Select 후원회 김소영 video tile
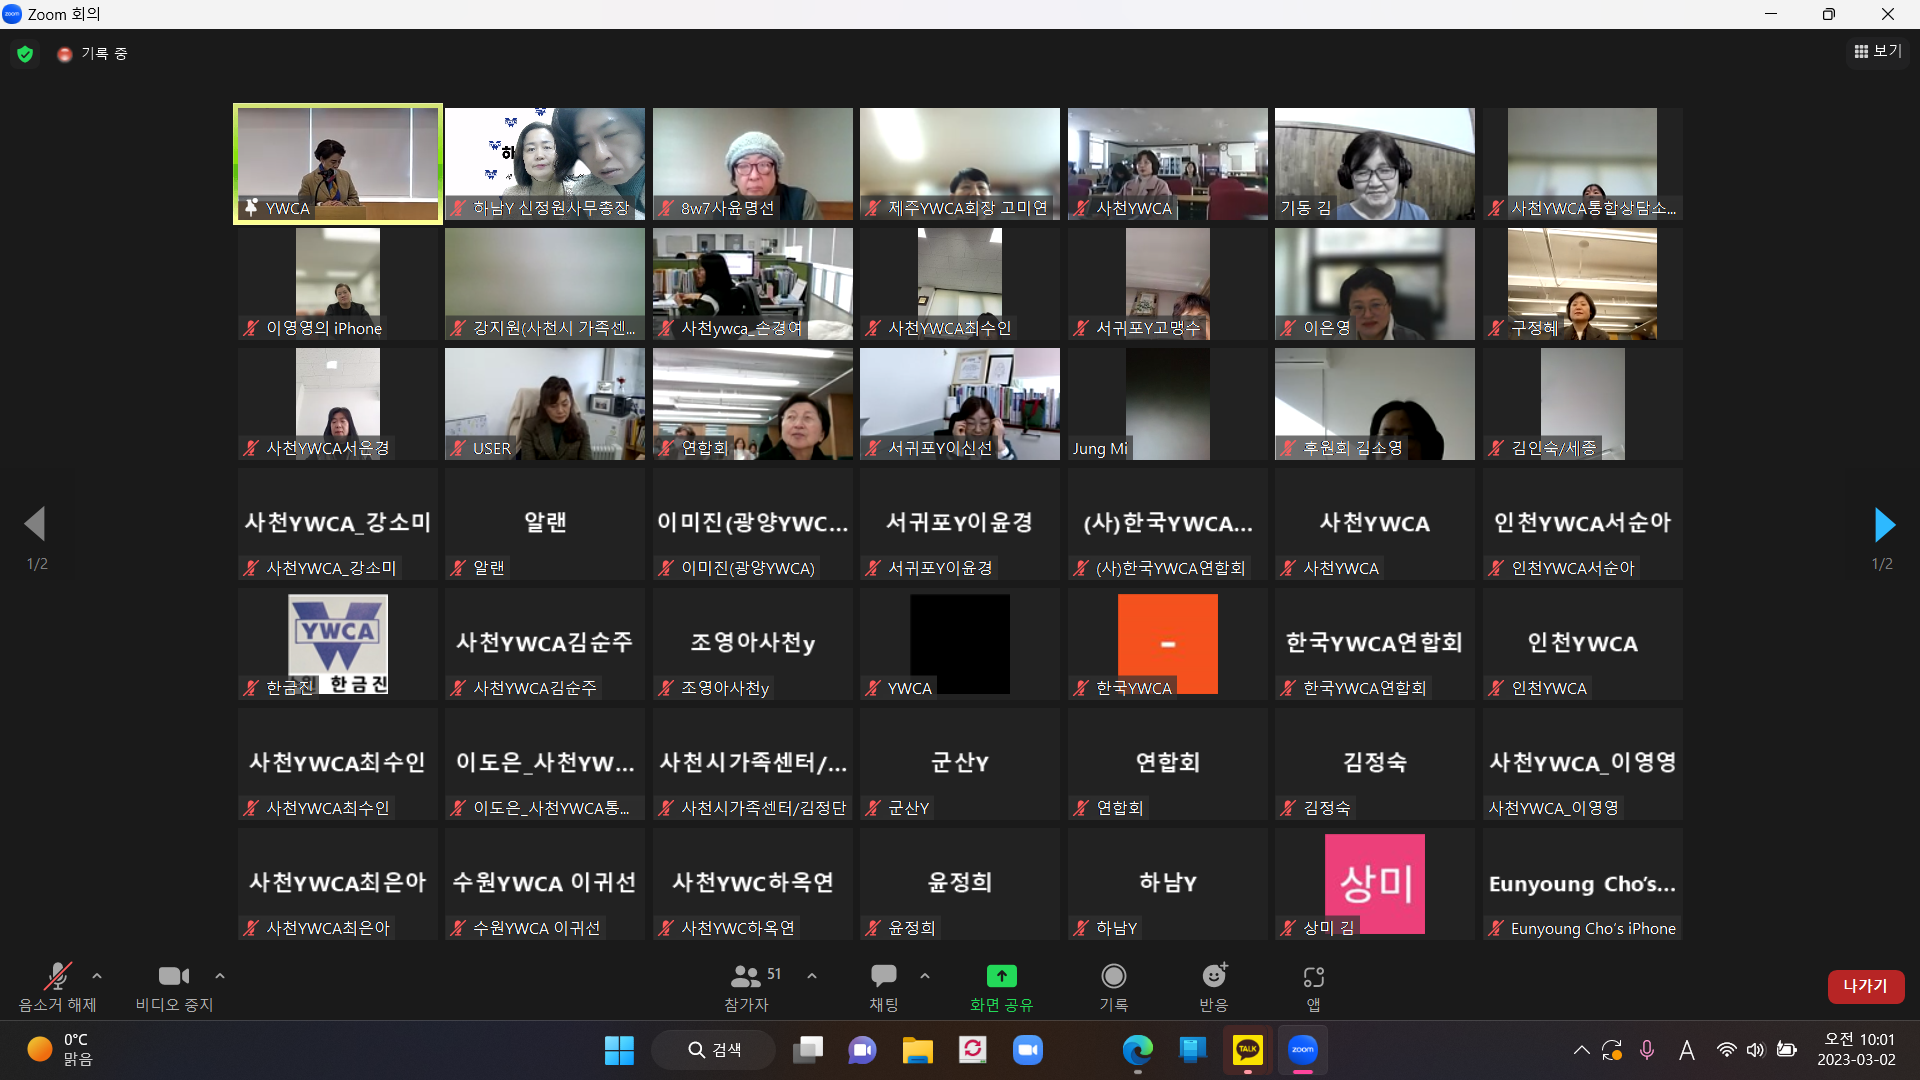 pos(1374,404)
